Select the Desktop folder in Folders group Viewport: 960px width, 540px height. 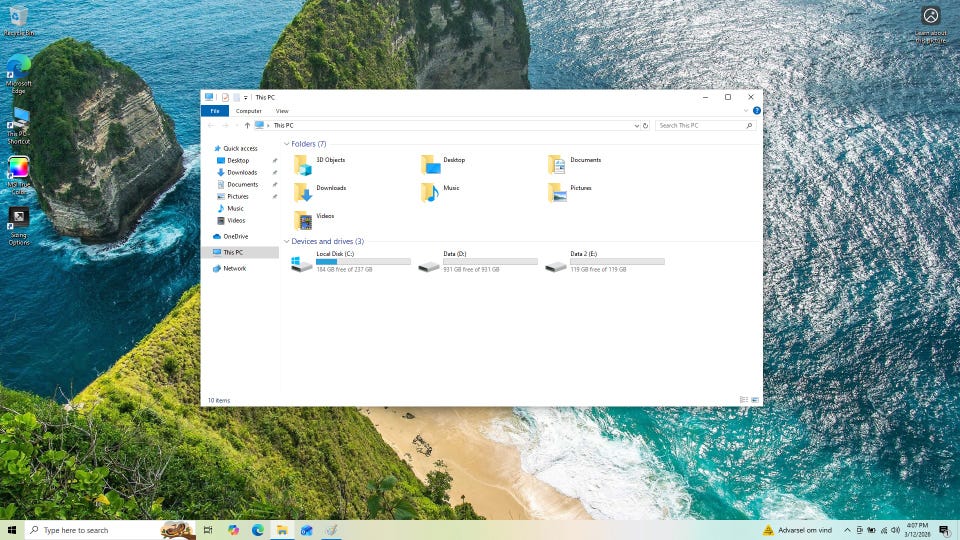coord(444,165)
